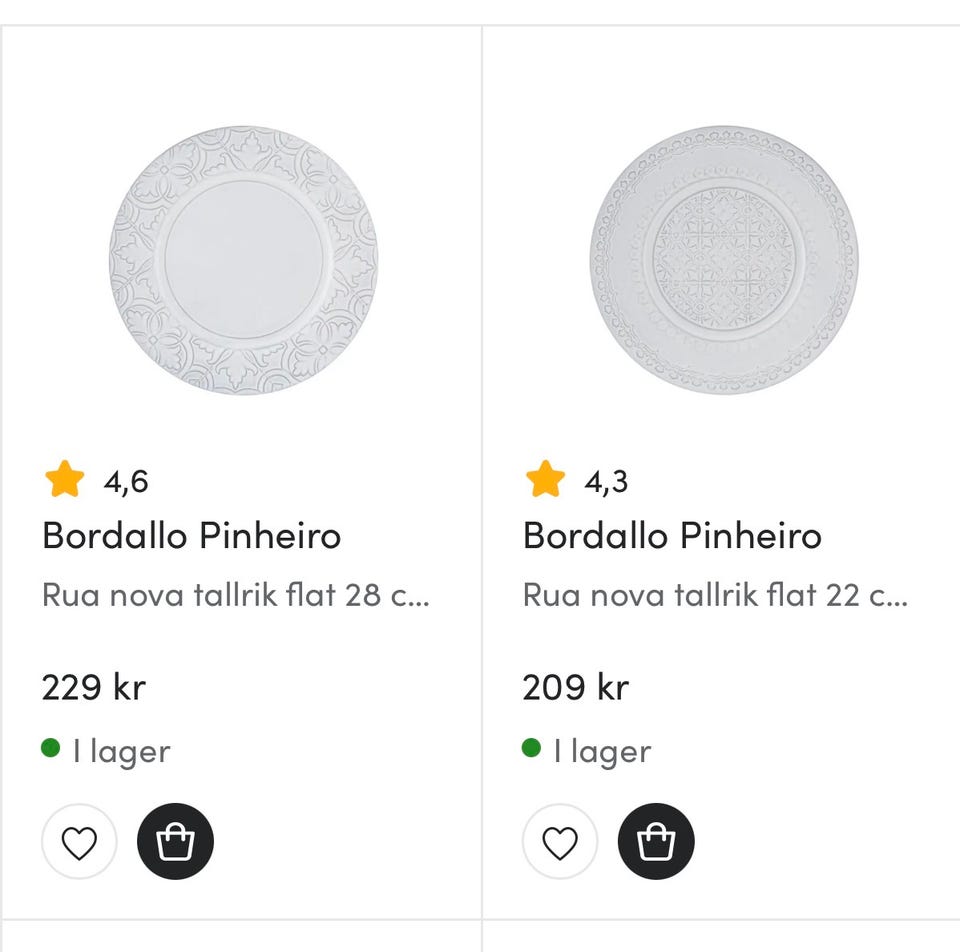Screen dimensions: 960x952
Task: Click the 229 kr price
Action: [94, 687]
